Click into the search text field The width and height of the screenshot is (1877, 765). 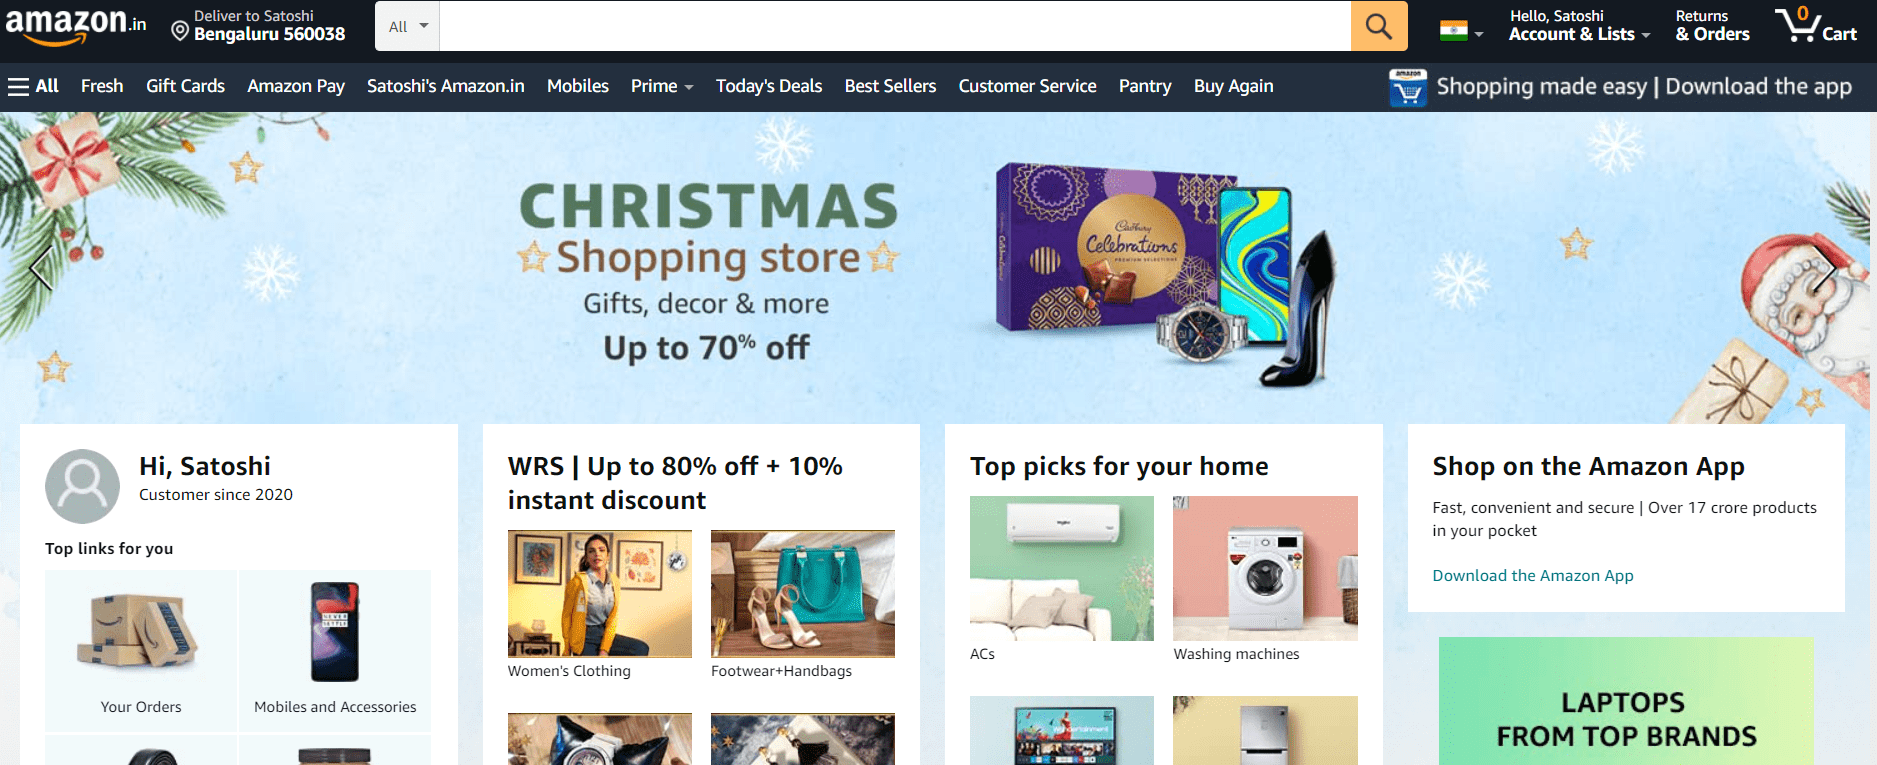coord(895,26)
